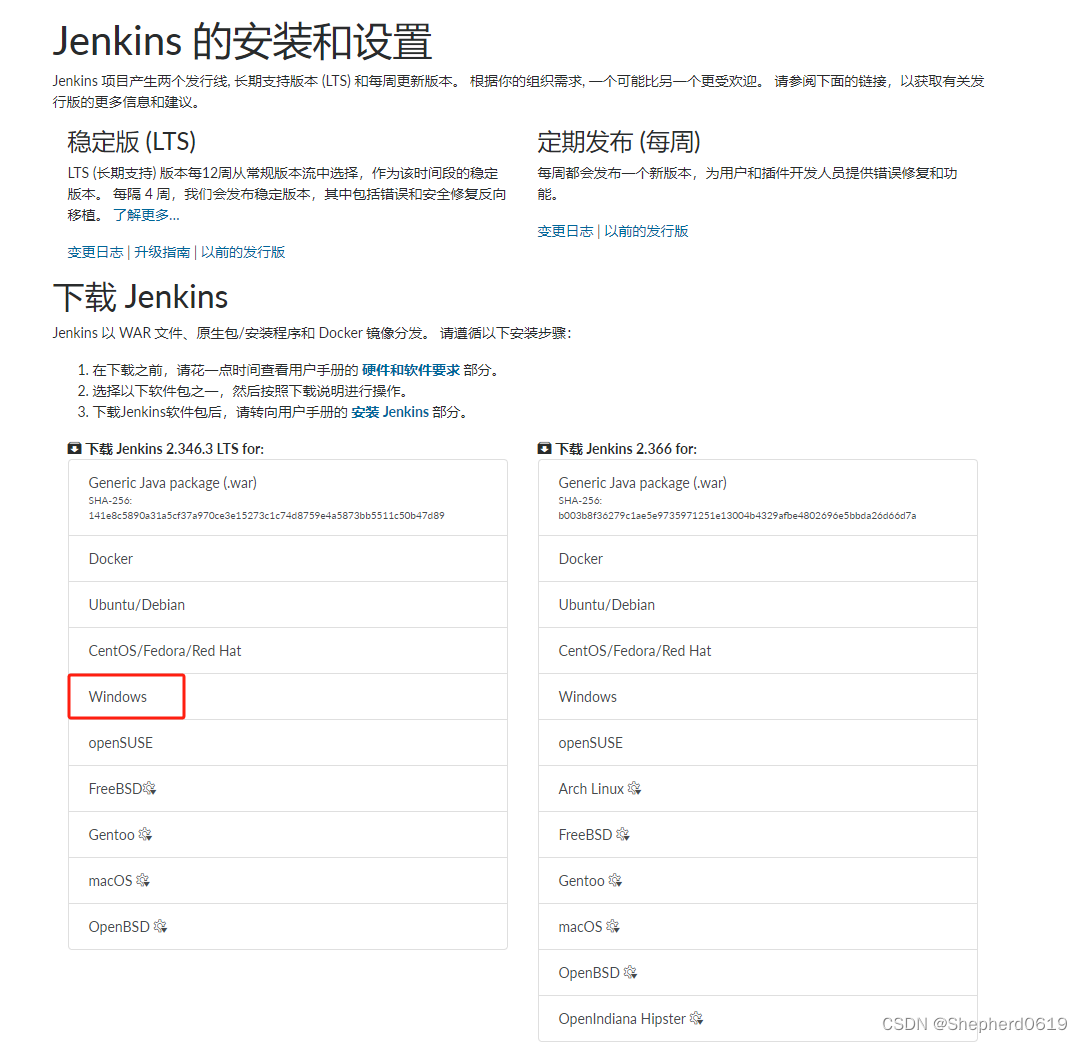
Task: Select Docker in the LTS download list
Action: point(110,558)
